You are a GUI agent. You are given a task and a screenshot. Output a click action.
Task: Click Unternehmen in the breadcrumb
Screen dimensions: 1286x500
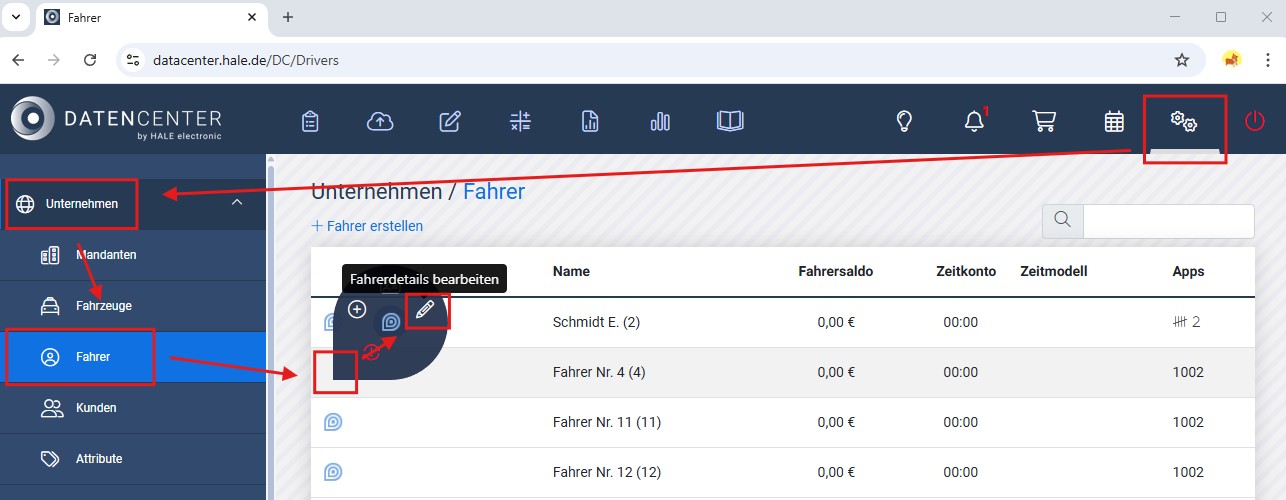coord(377,192)
